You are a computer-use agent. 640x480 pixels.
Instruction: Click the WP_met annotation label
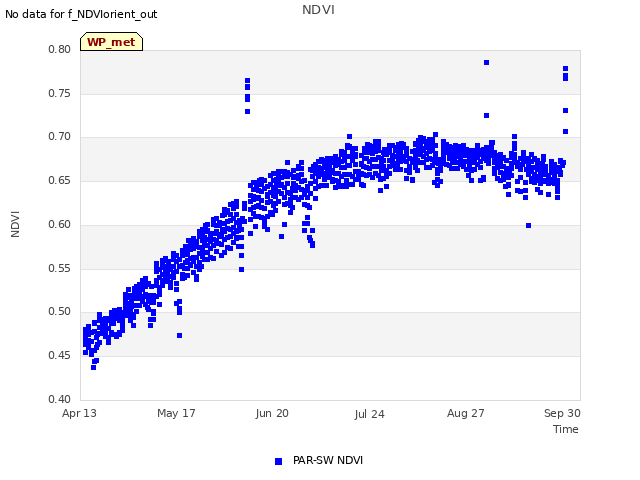[x=111, y=42]
